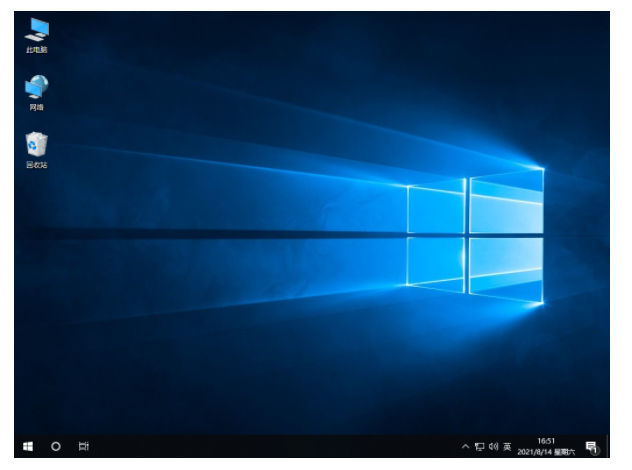This screenshot has height=470, width=632.
Task: Click the notification count badge showing 1
Action: pyautogui.click(x=594, y=450)
